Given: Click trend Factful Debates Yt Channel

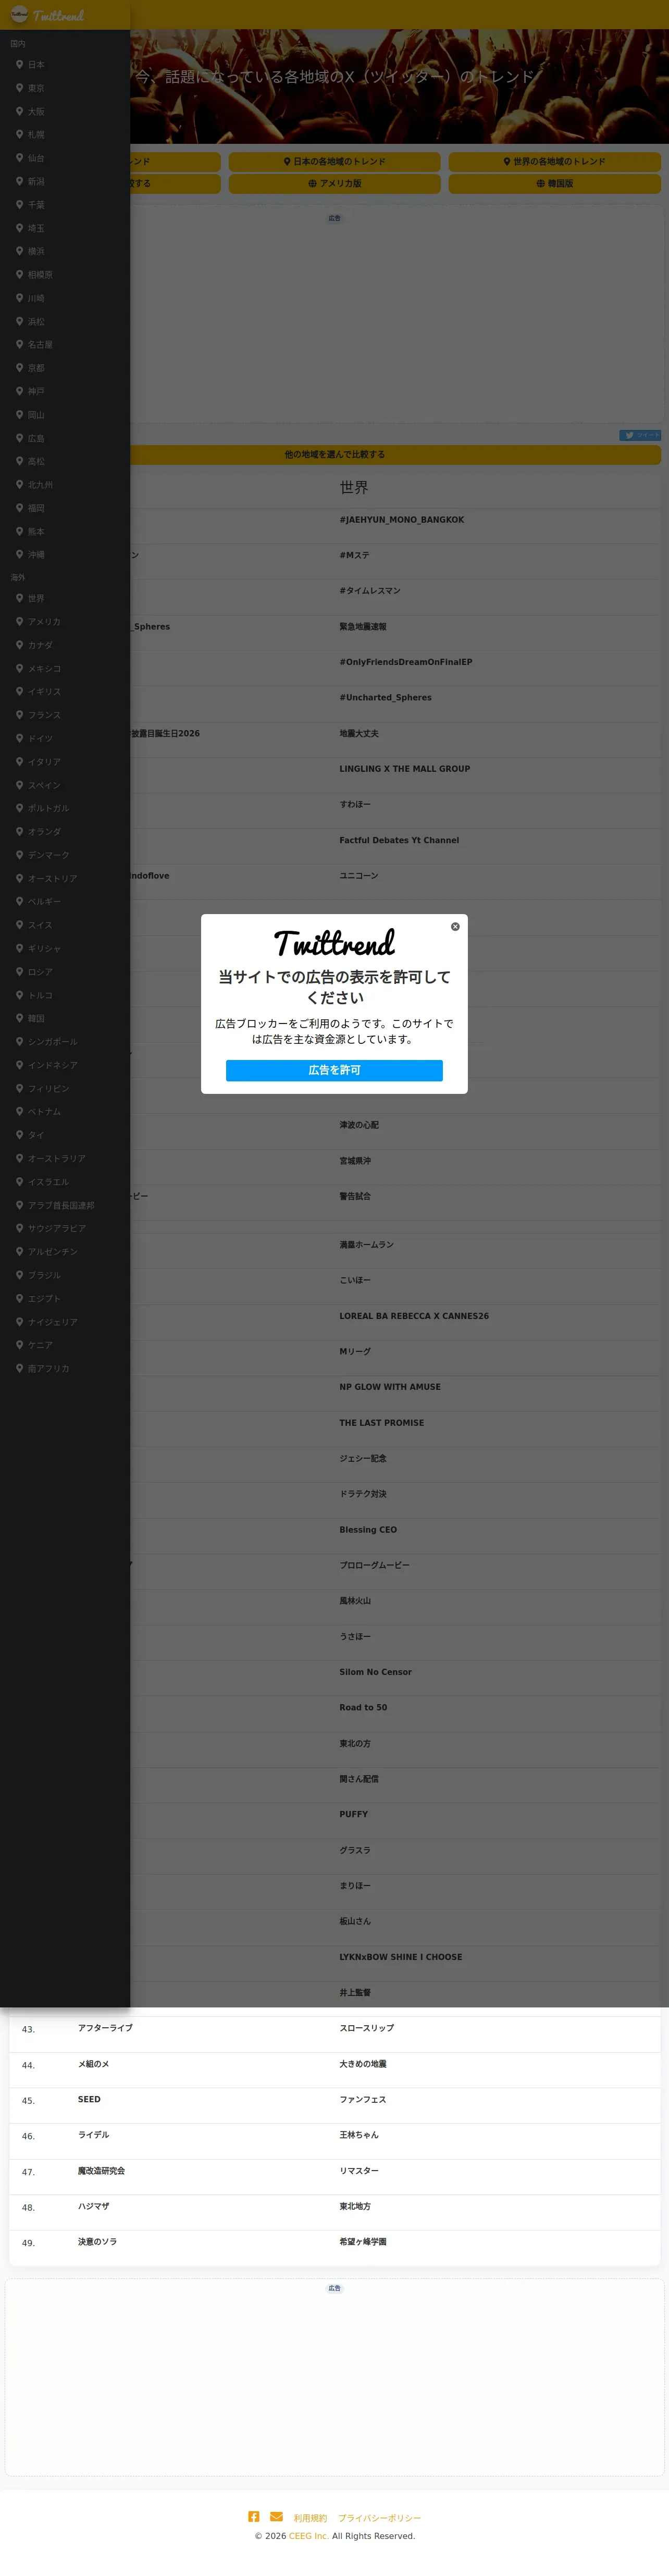Looking at the screenshot, I should click(399, 840).
